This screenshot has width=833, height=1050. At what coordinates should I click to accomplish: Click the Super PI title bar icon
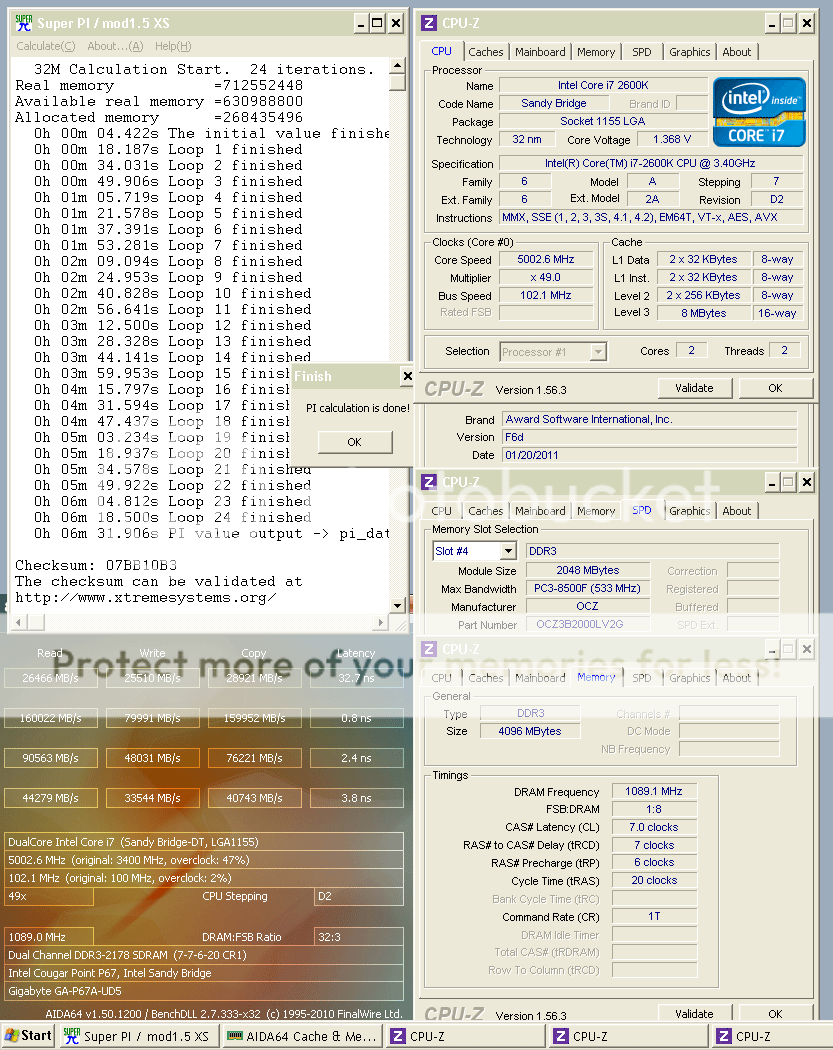click(x=23, y=23)
